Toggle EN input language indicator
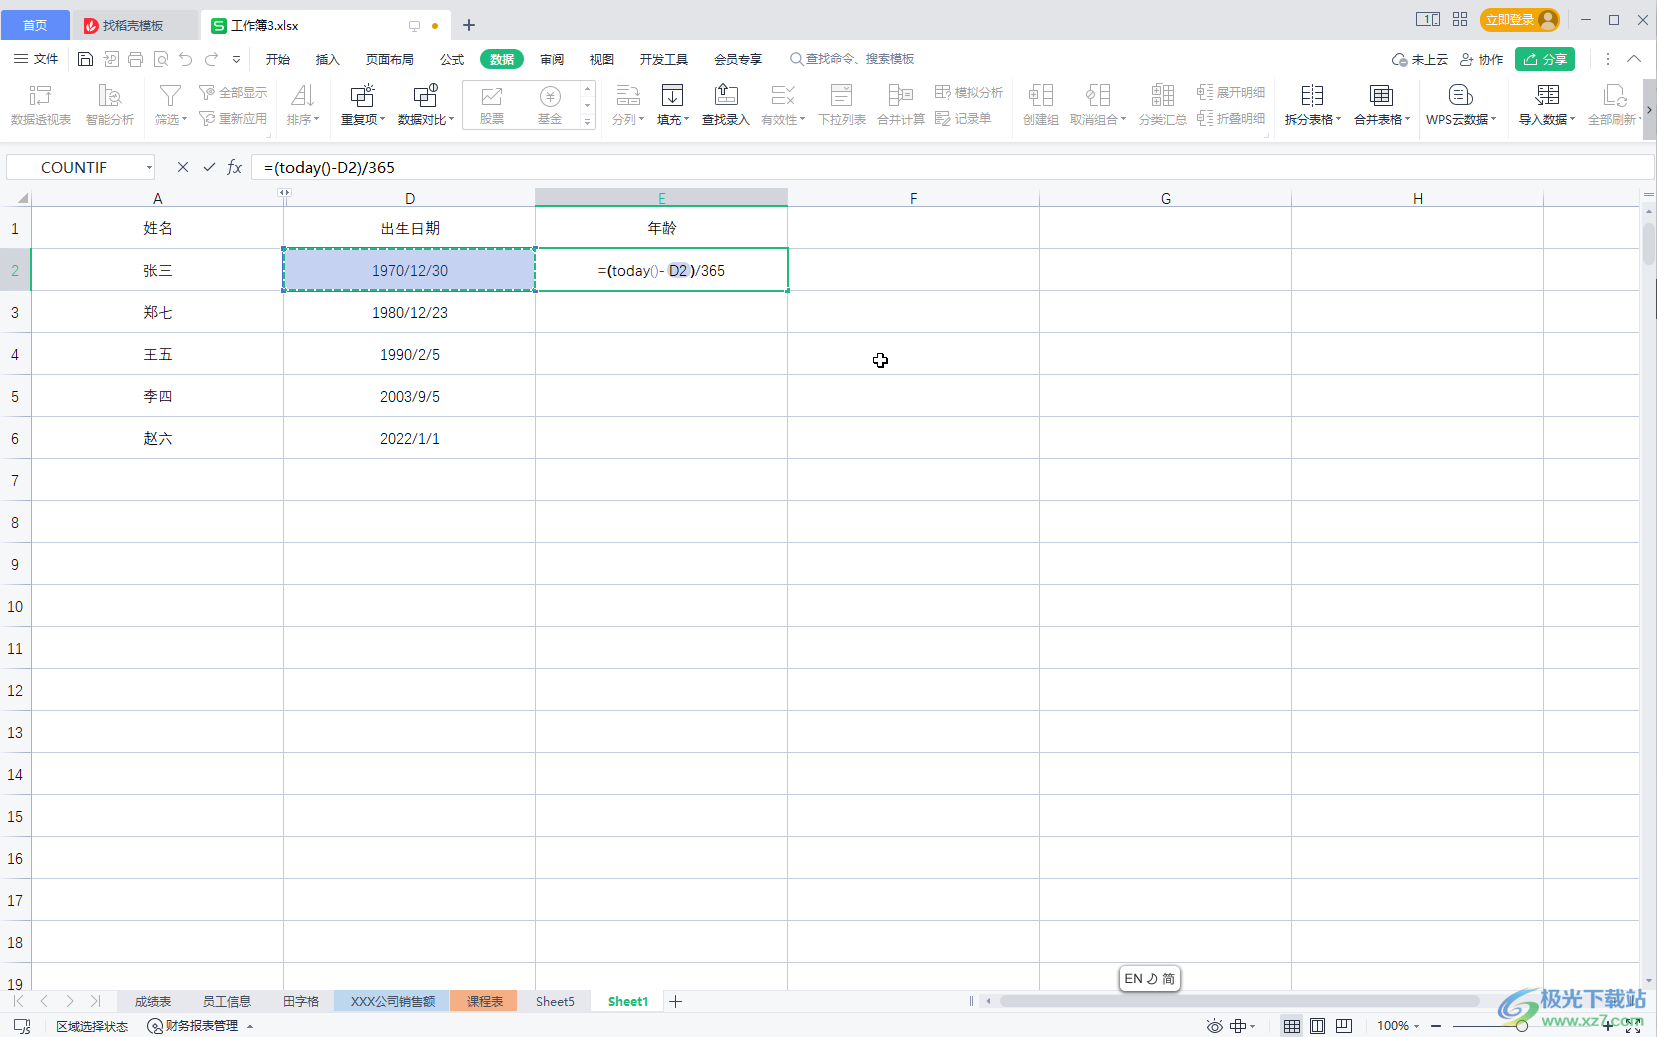The image size is (1657, 1037). [1133, 979]
